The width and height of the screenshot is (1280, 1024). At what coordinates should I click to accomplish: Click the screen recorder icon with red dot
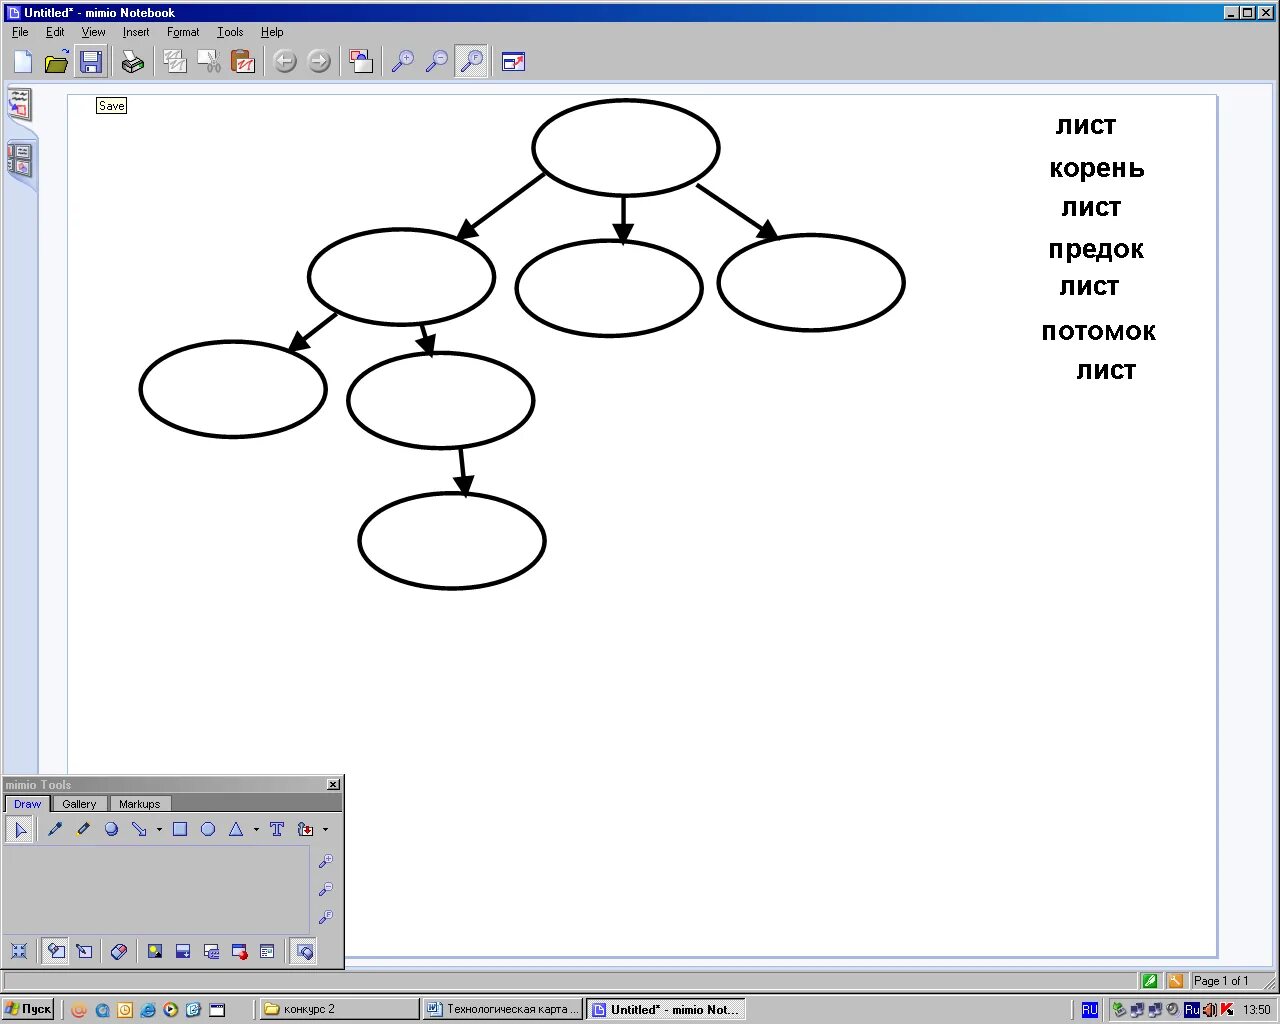[239, 951]
